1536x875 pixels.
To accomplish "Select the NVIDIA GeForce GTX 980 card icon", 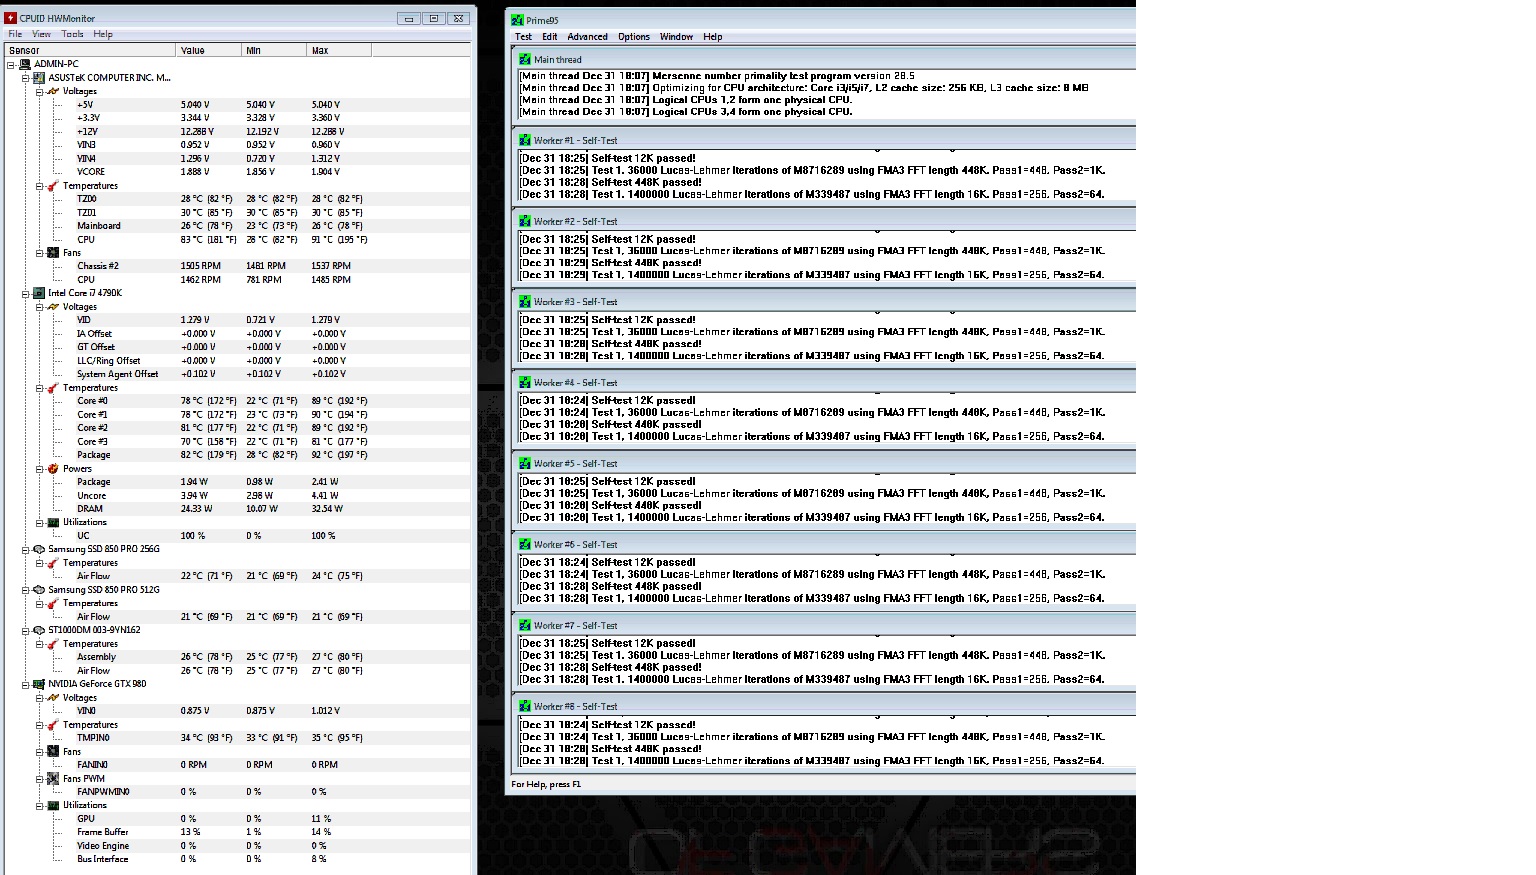I will pos(39,684).
